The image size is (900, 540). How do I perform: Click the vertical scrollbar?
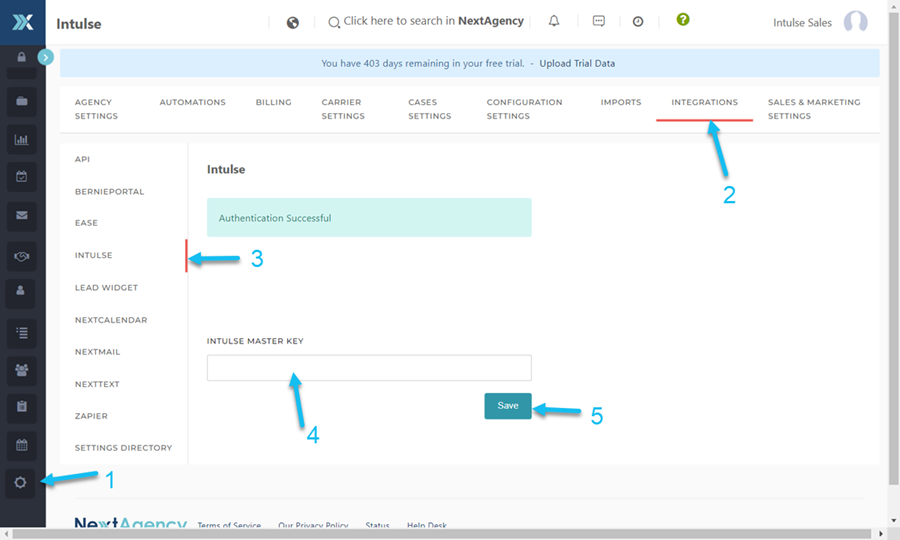coord(894,247)
